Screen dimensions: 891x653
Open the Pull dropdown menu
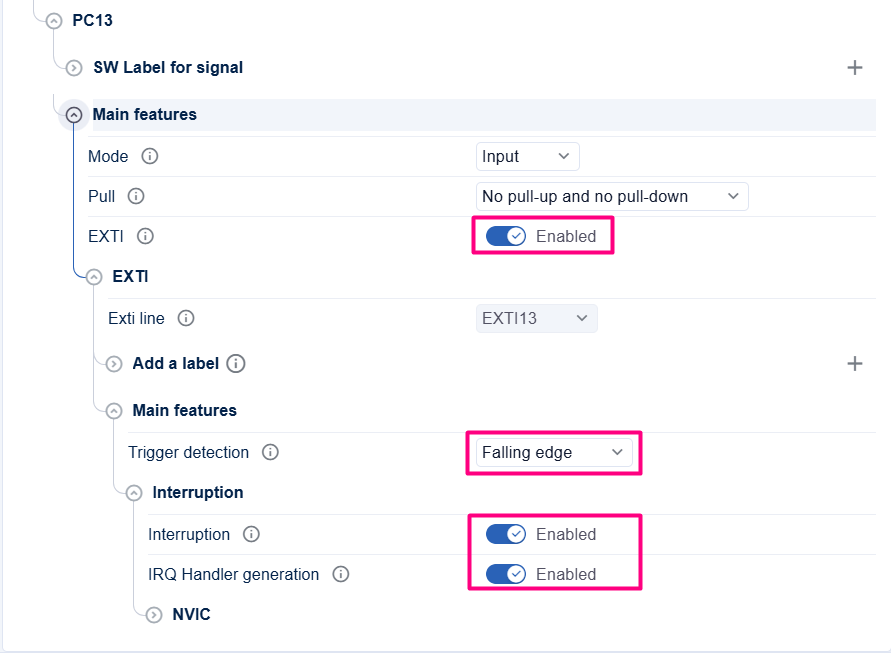pos(612,196)
